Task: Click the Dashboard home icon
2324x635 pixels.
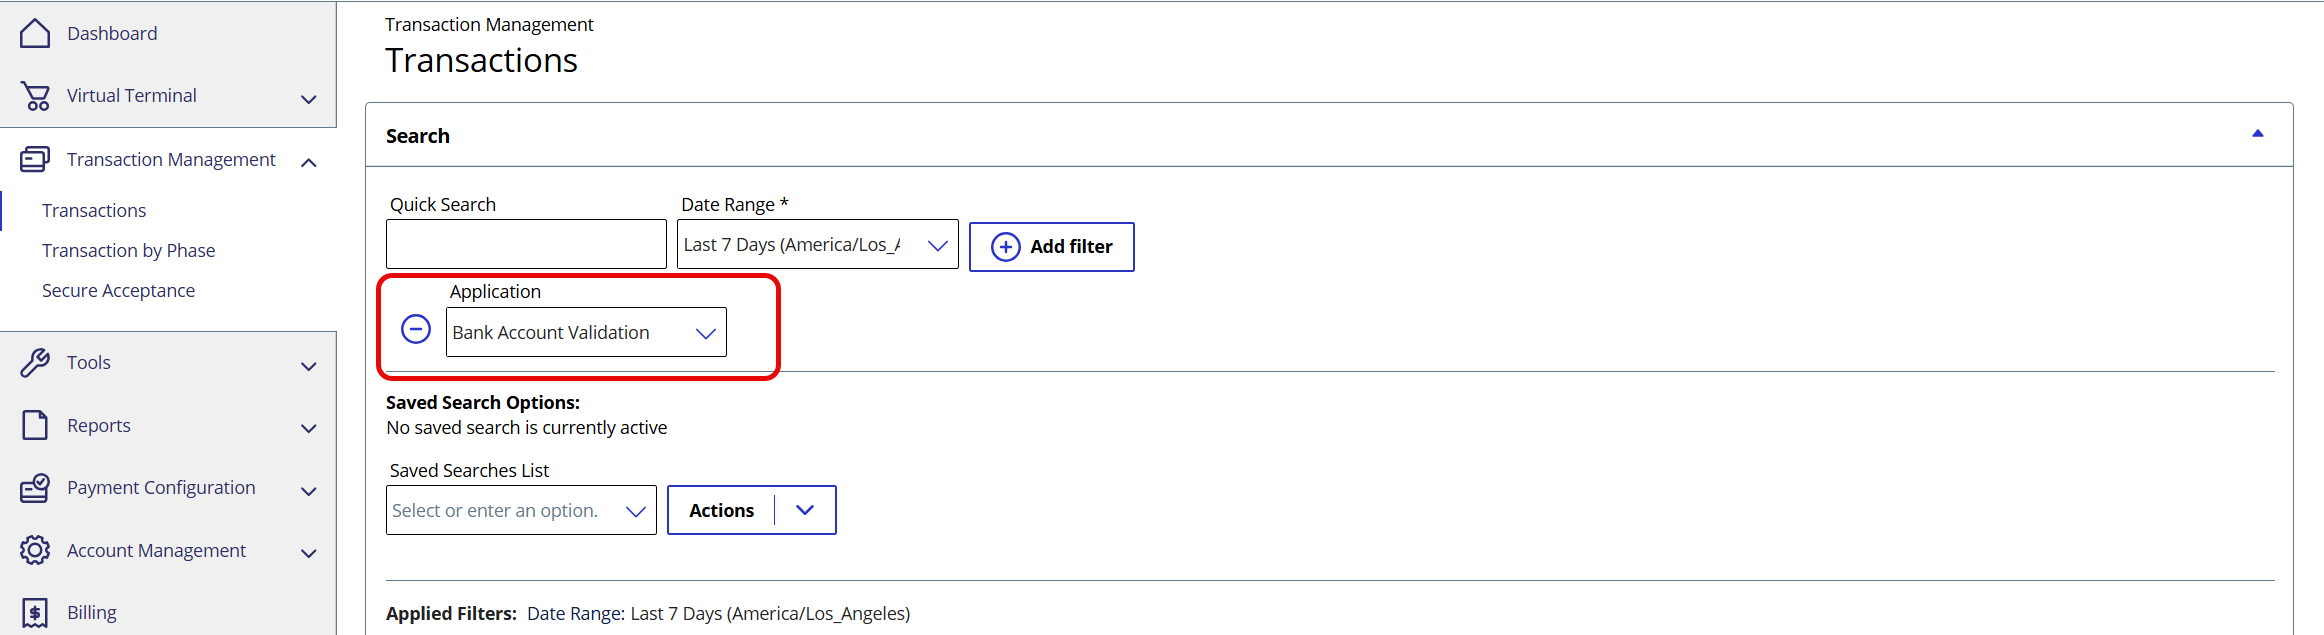Action: click(35, 33)
